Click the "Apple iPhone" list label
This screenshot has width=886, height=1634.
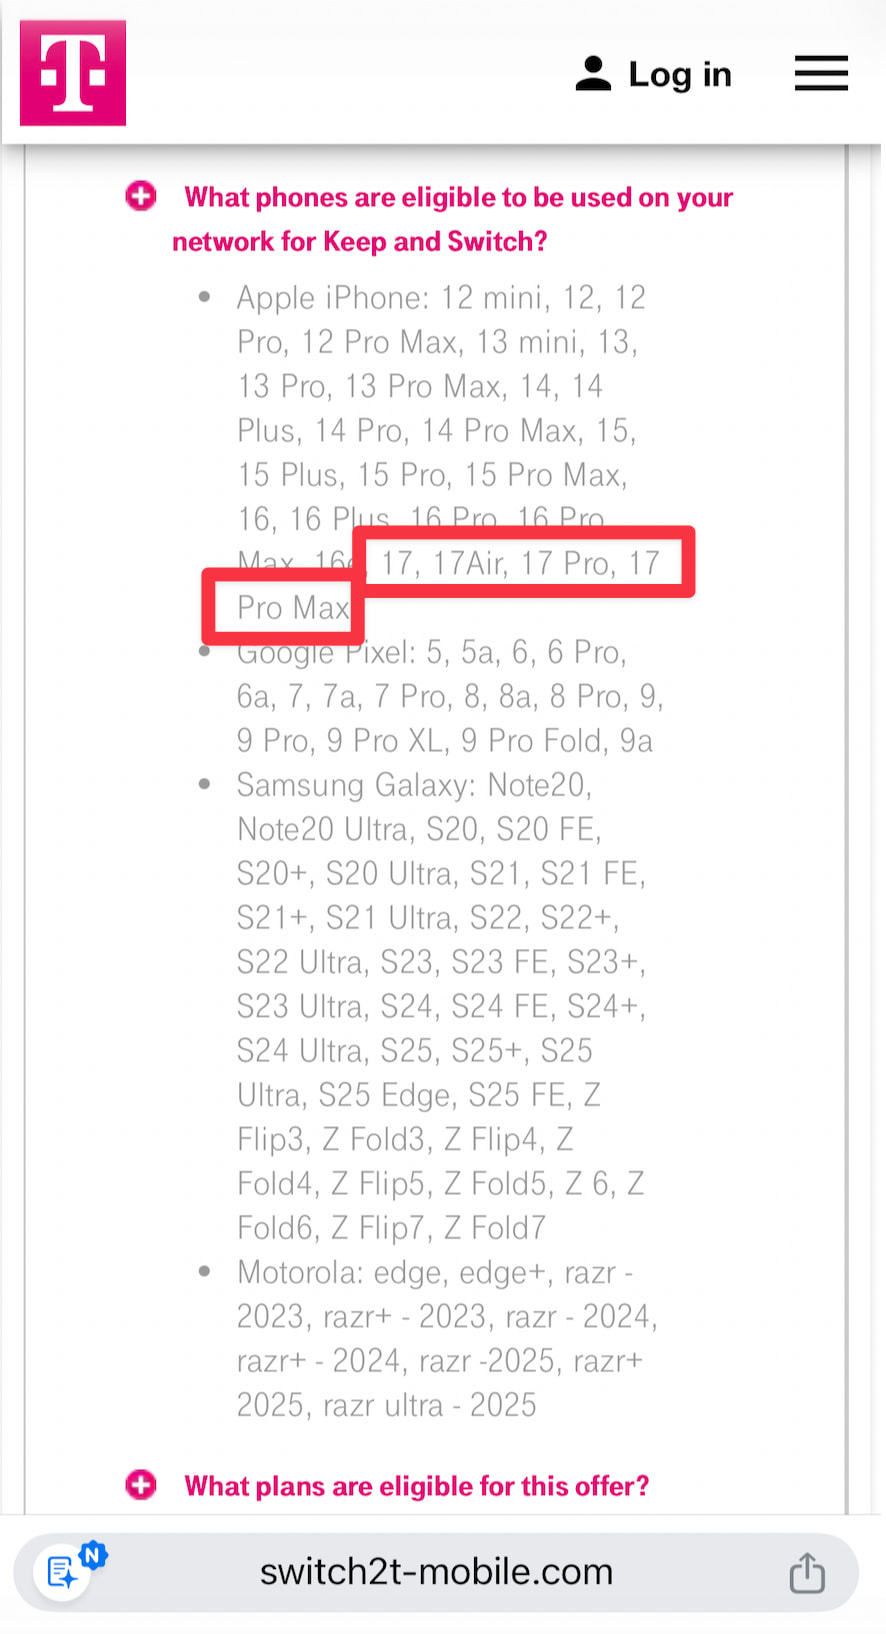pos(331,298)
